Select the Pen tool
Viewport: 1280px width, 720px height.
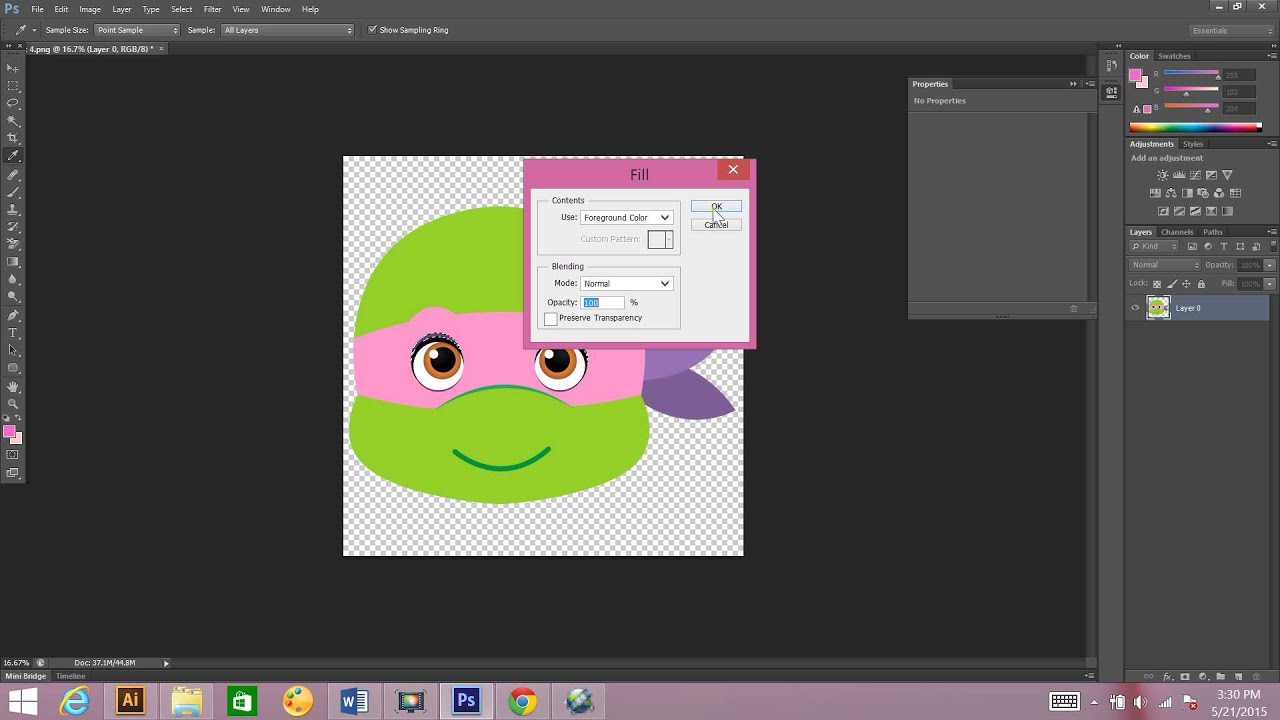coord(13,315)
